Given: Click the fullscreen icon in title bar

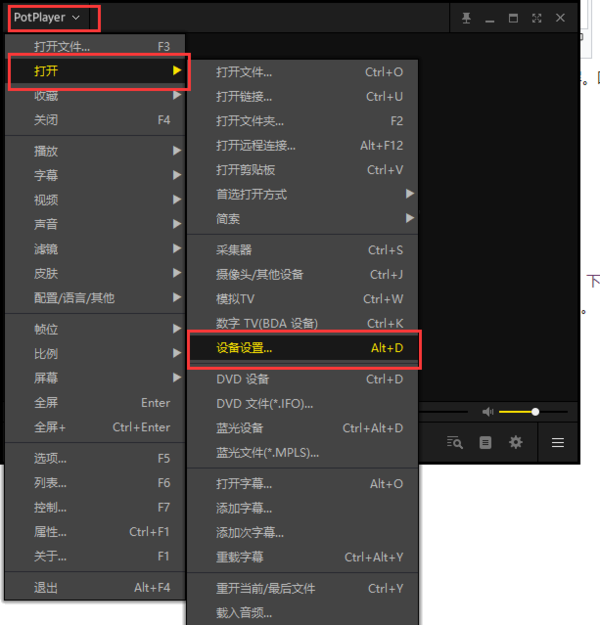Looking at the screenshot, I should (x=537, y=18).
